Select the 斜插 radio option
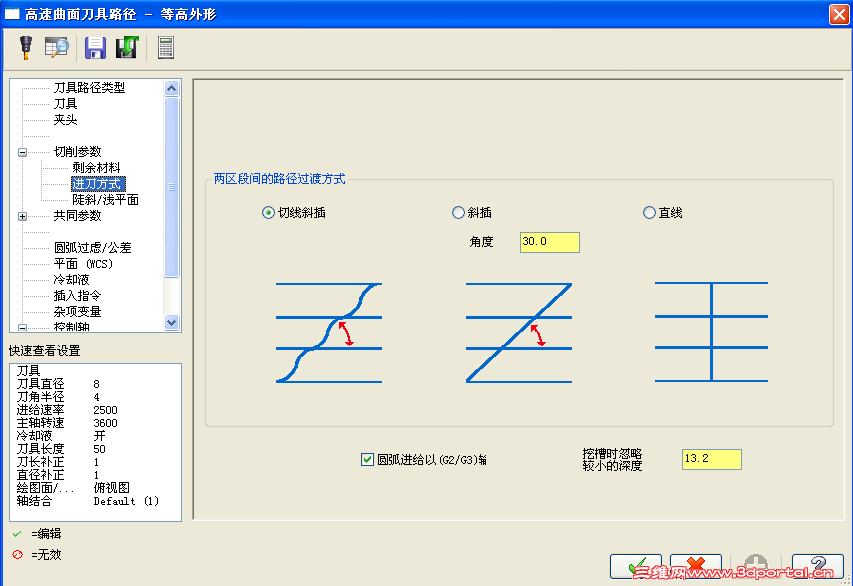This screenshot has height=586, width=853. [458, 212]
